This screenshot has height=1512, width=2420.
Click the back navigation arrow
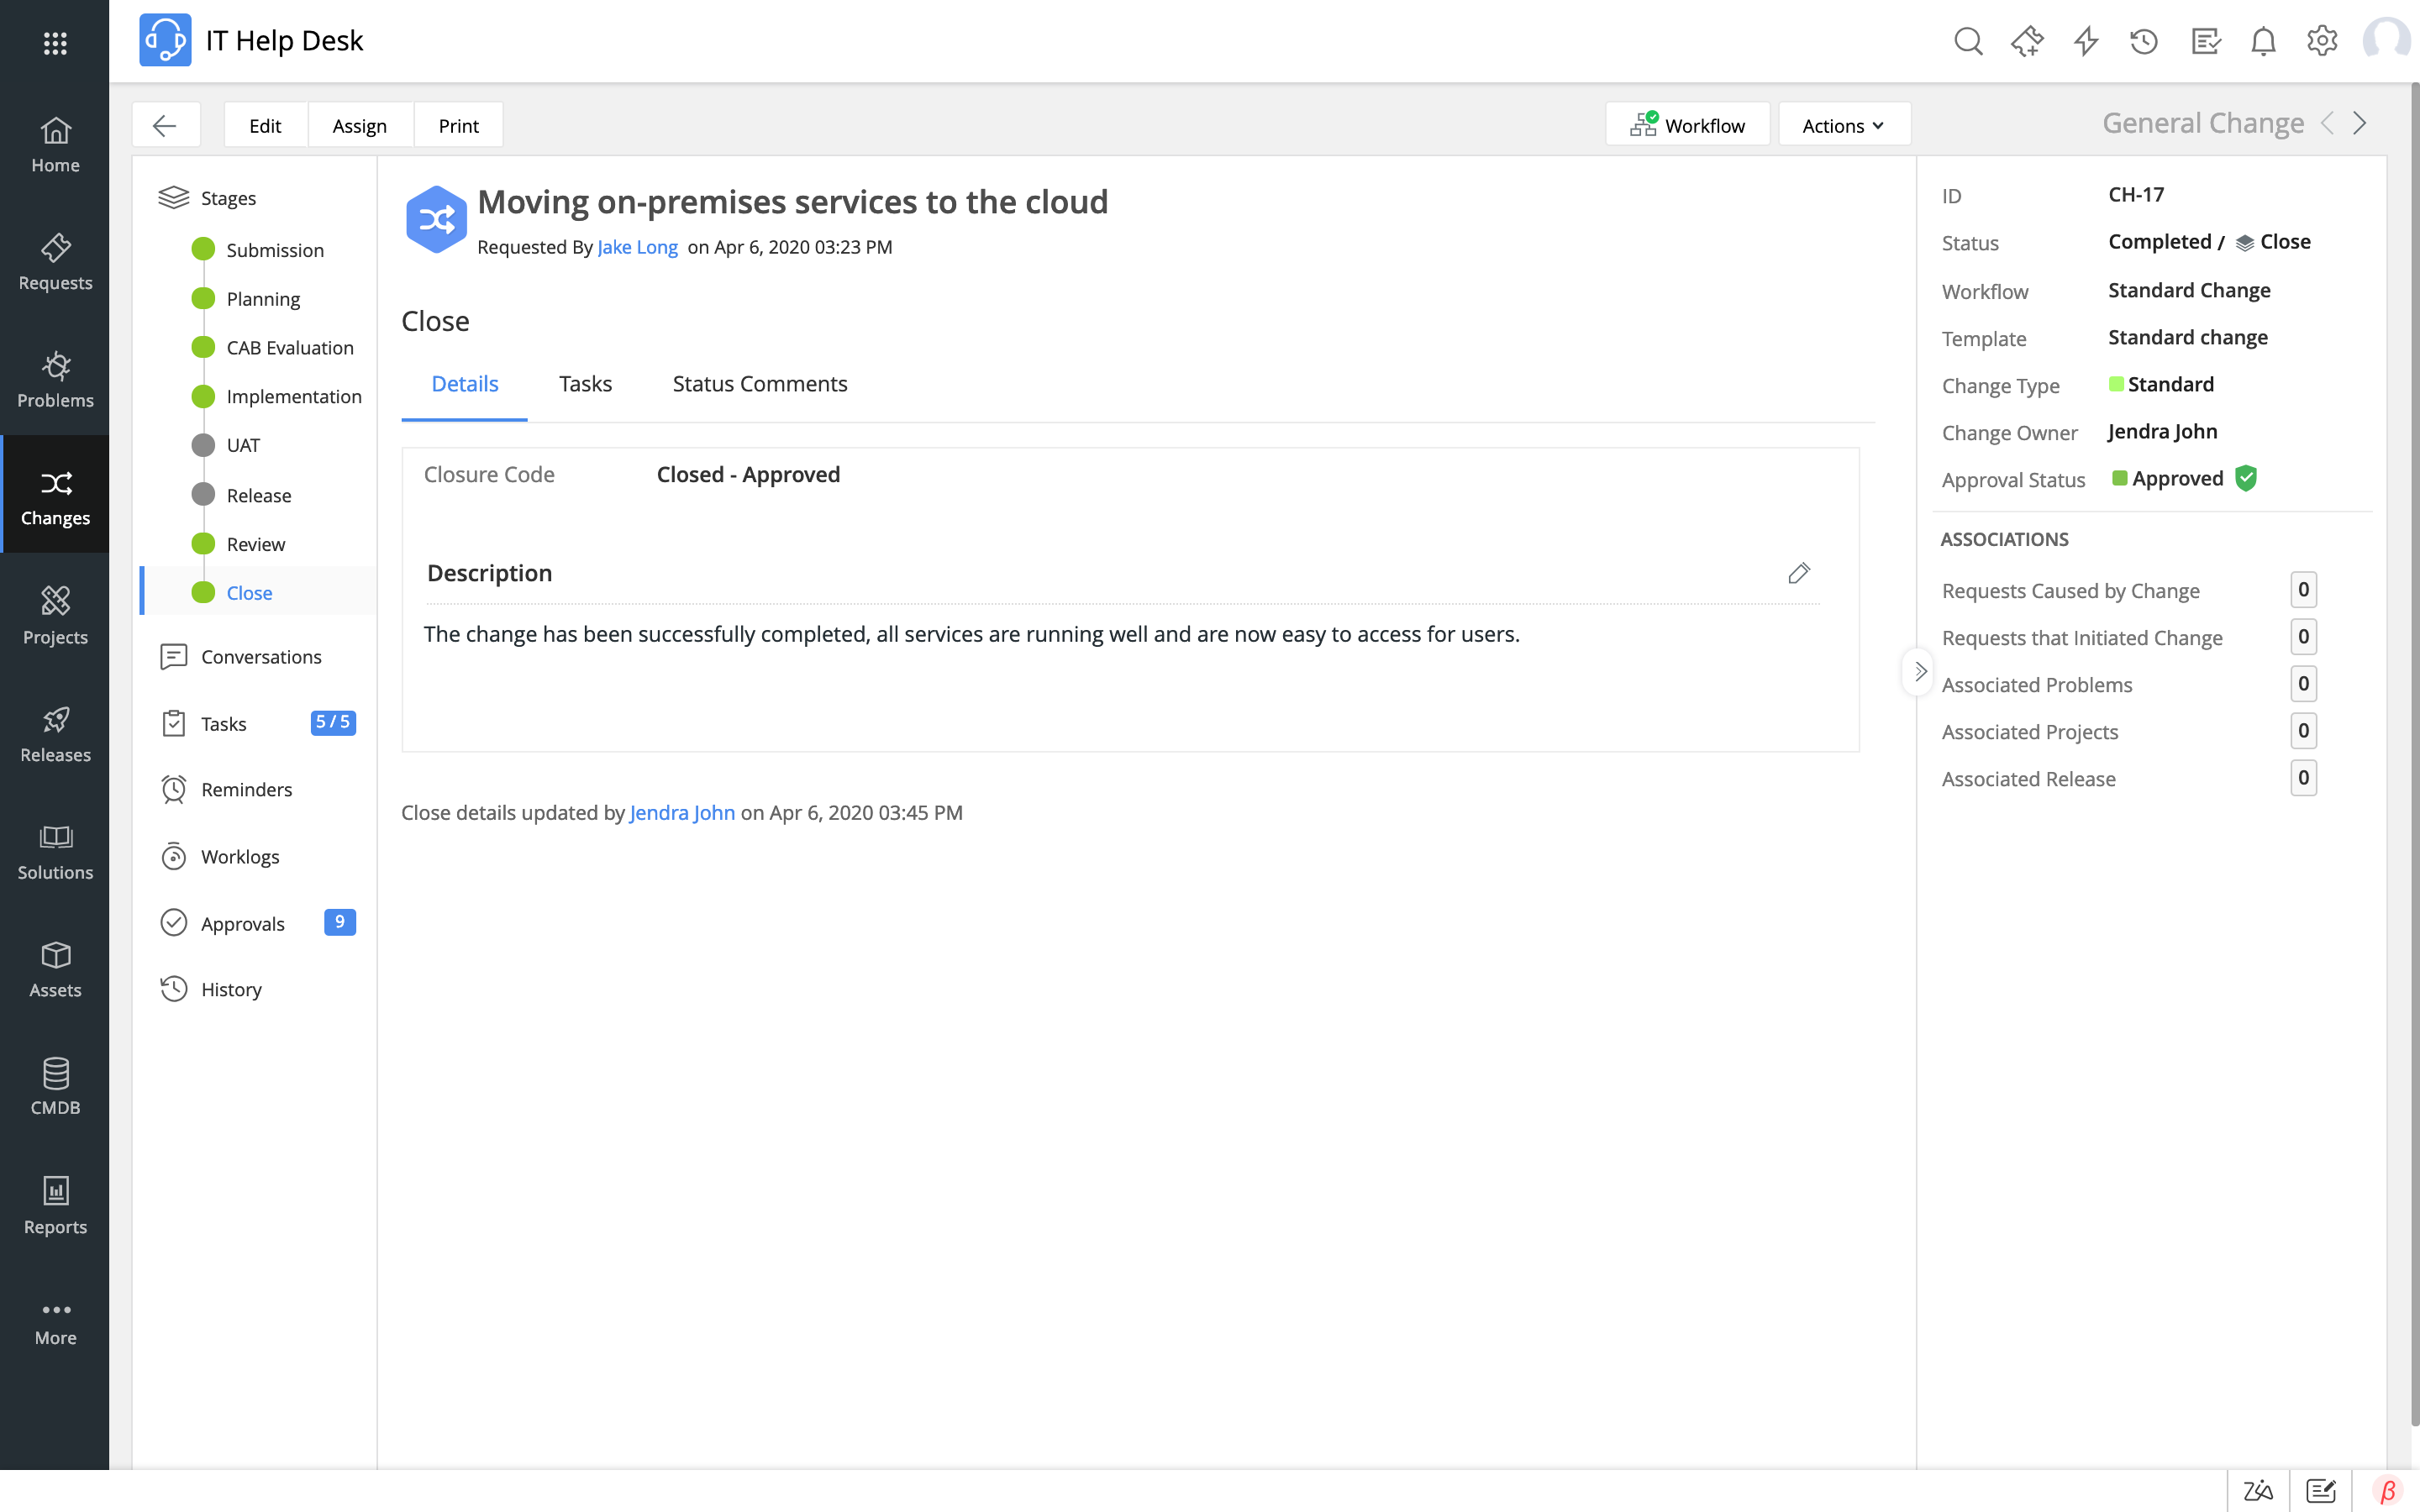point(166,123)
